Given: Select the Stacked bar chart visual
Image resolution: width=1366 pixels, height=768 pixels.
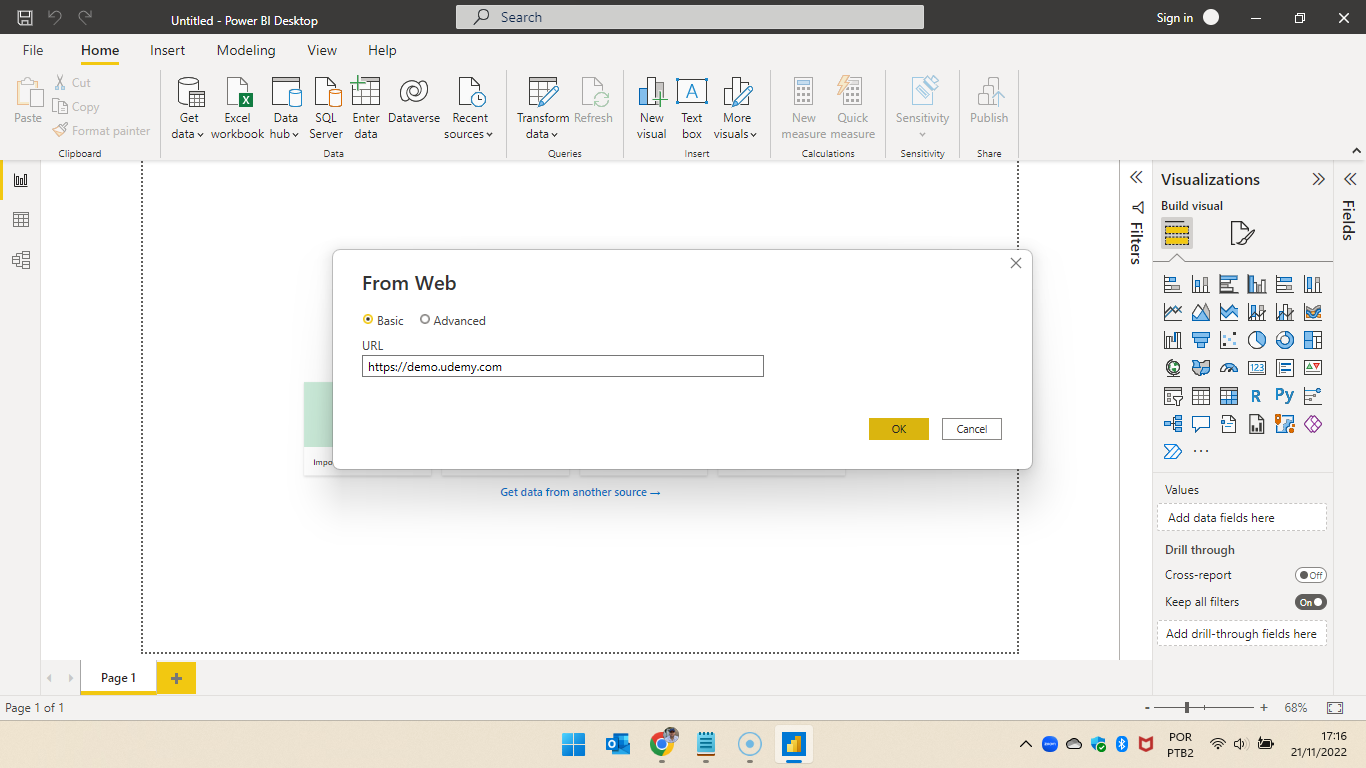Looking at the screenshot, I should pos(1173,285).
